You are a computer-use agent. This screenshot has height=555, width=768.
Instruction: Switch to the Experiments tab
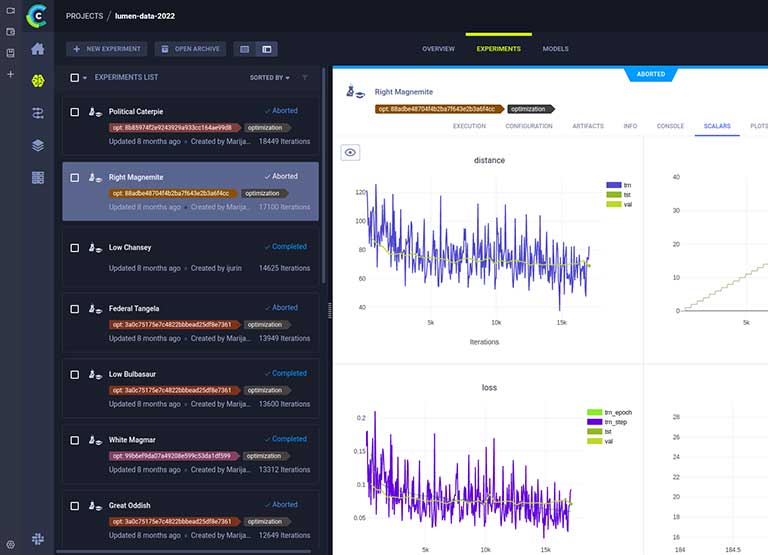coord(499,49)
